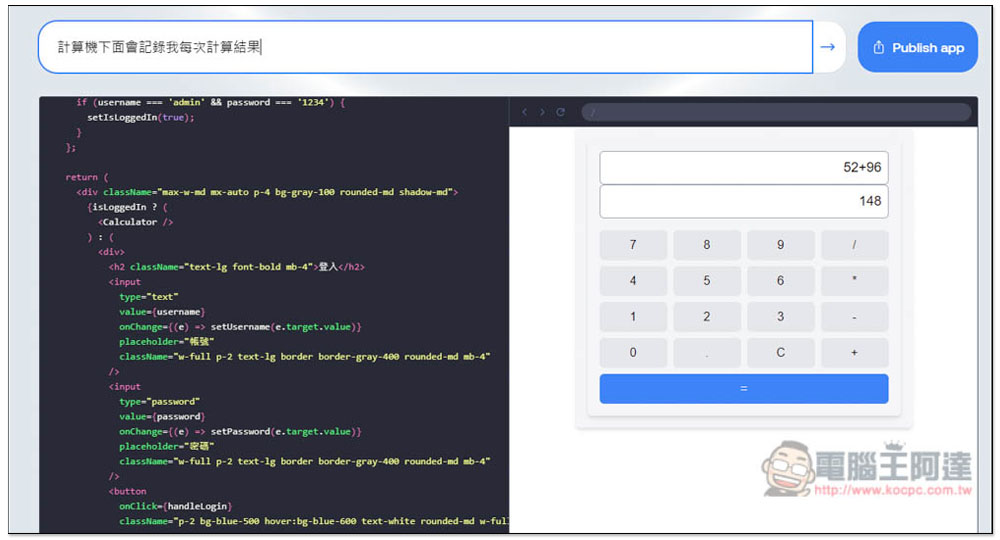Tap calculator key 6

pos(781,281)
